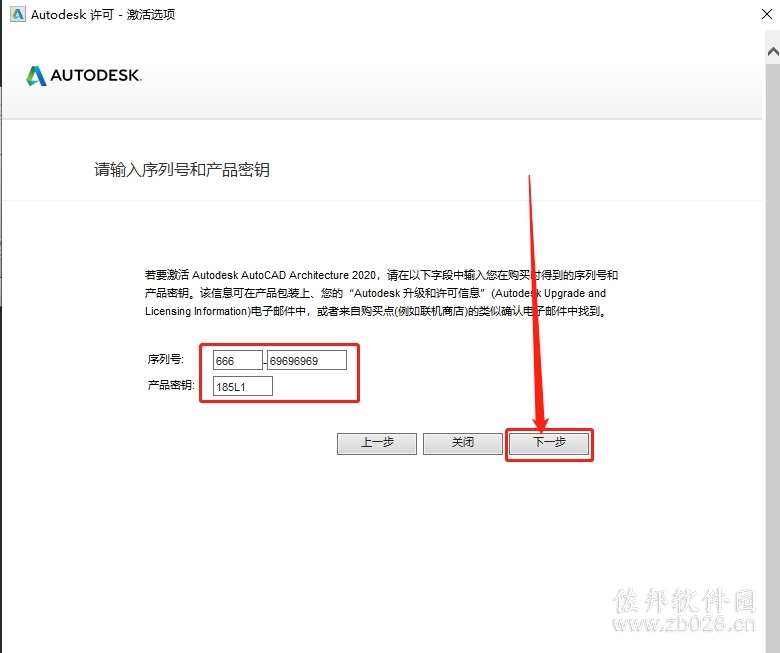Click the vertical scrollbar track
The image size is (780, 653).
pyautogui.click(x=773, y=348)
